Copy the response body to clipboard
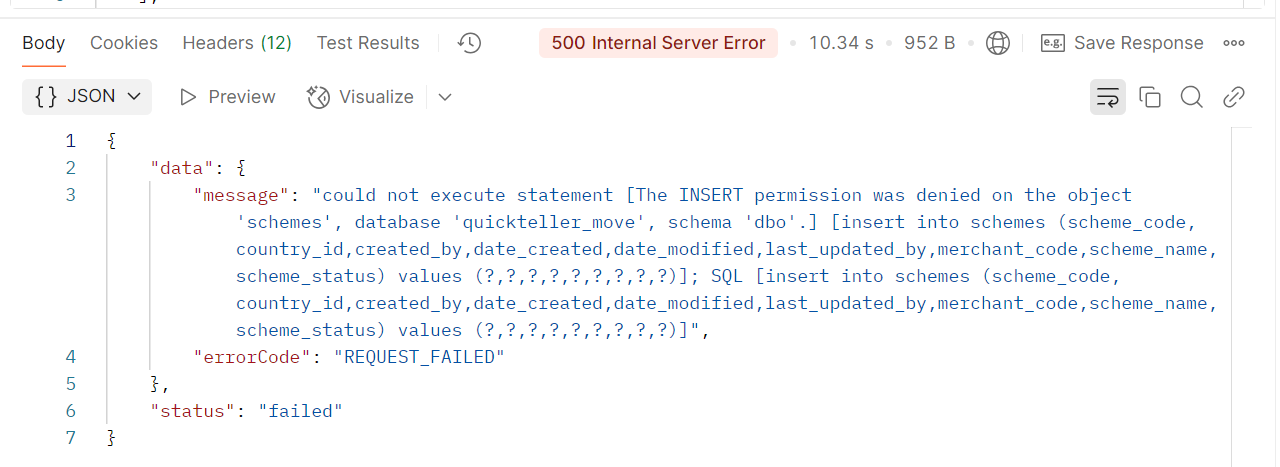 [1150, 97]
